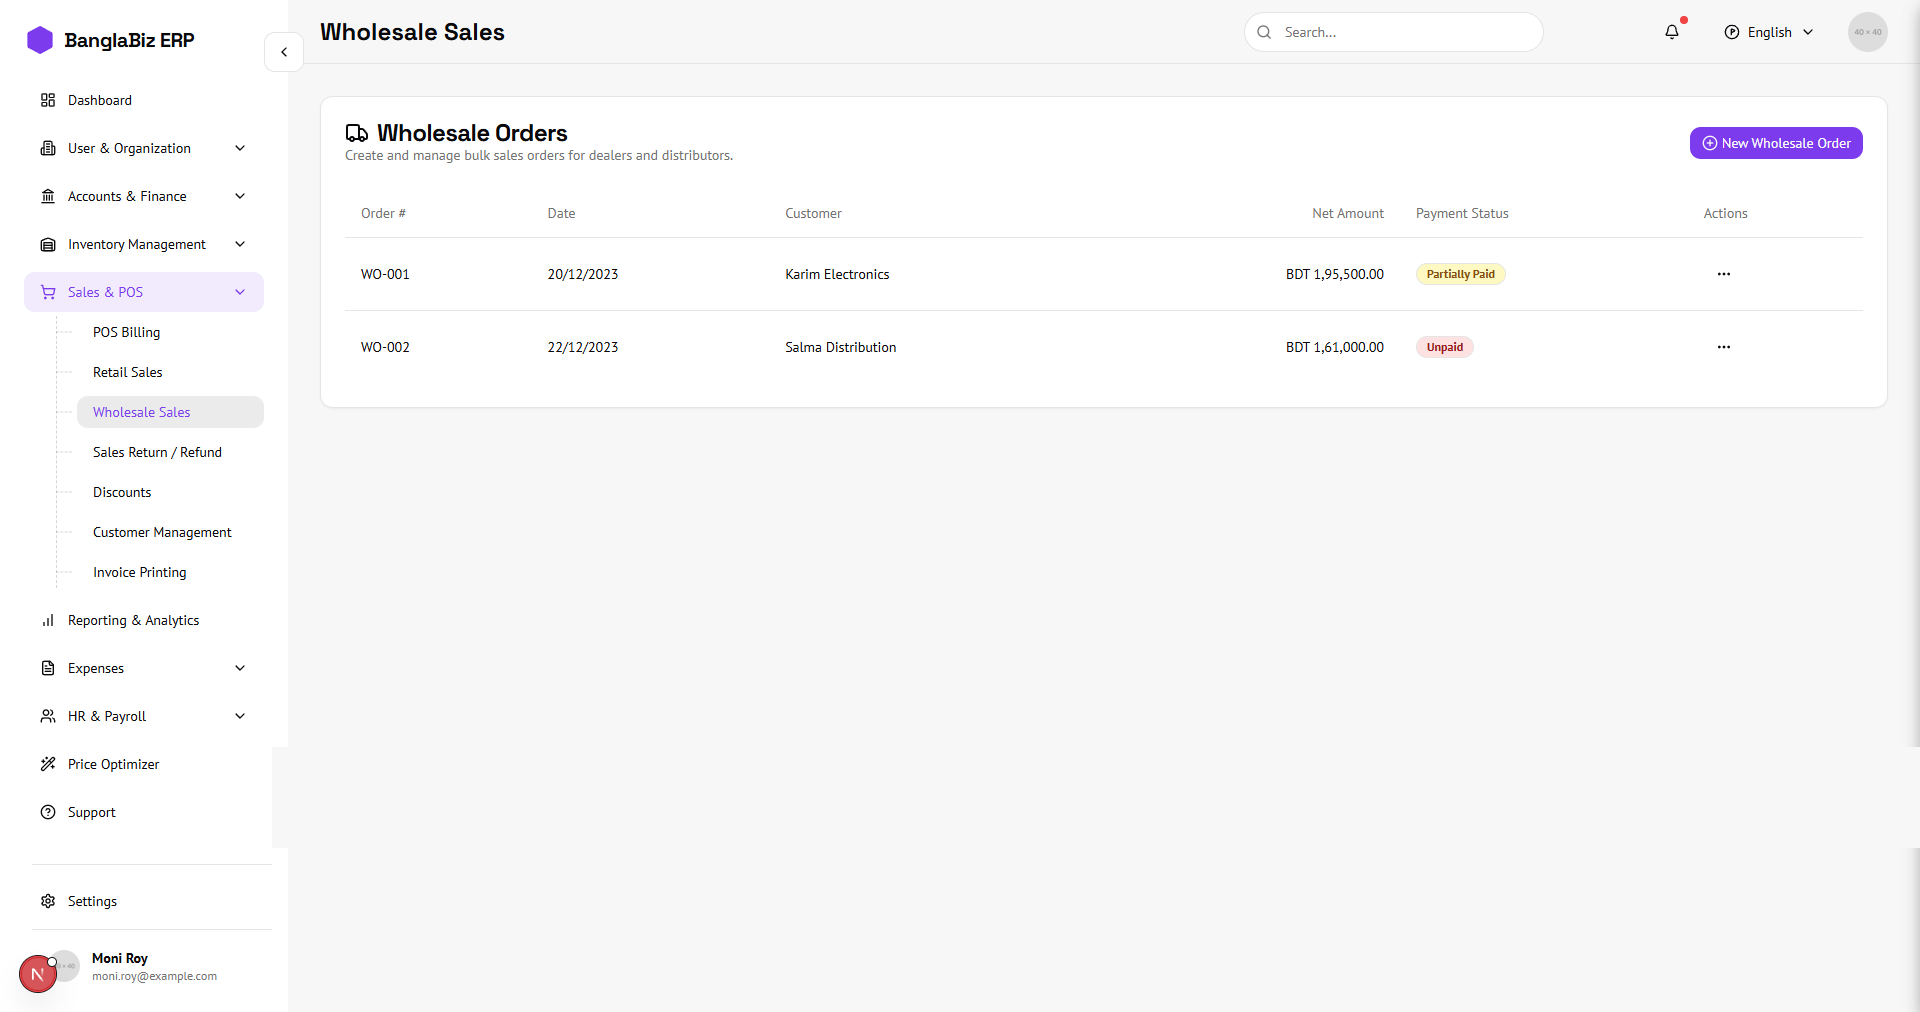
Task: Open actions menu for order WO-002
Action: tap(1723, 347)
